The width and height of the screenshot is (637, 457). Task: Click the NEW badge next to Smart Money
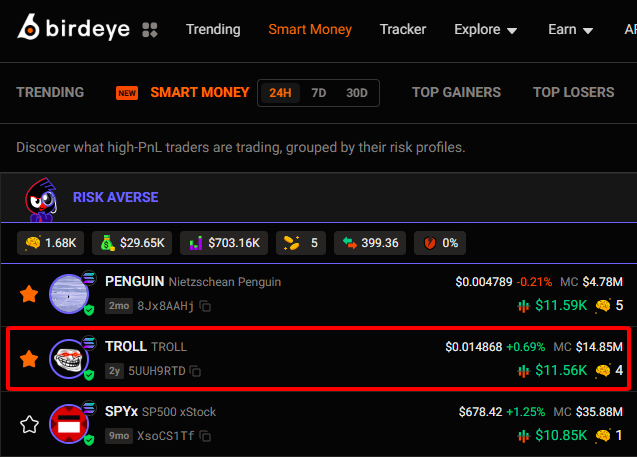coord(127,93)
